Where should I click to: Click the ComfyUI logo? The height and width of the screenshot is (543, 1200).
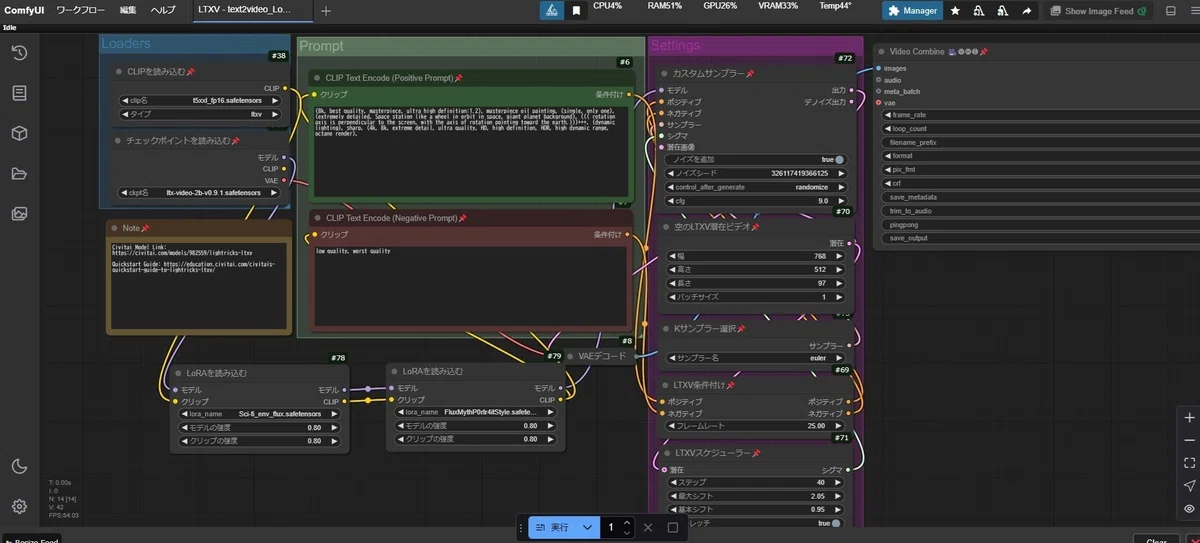(24, 10)
